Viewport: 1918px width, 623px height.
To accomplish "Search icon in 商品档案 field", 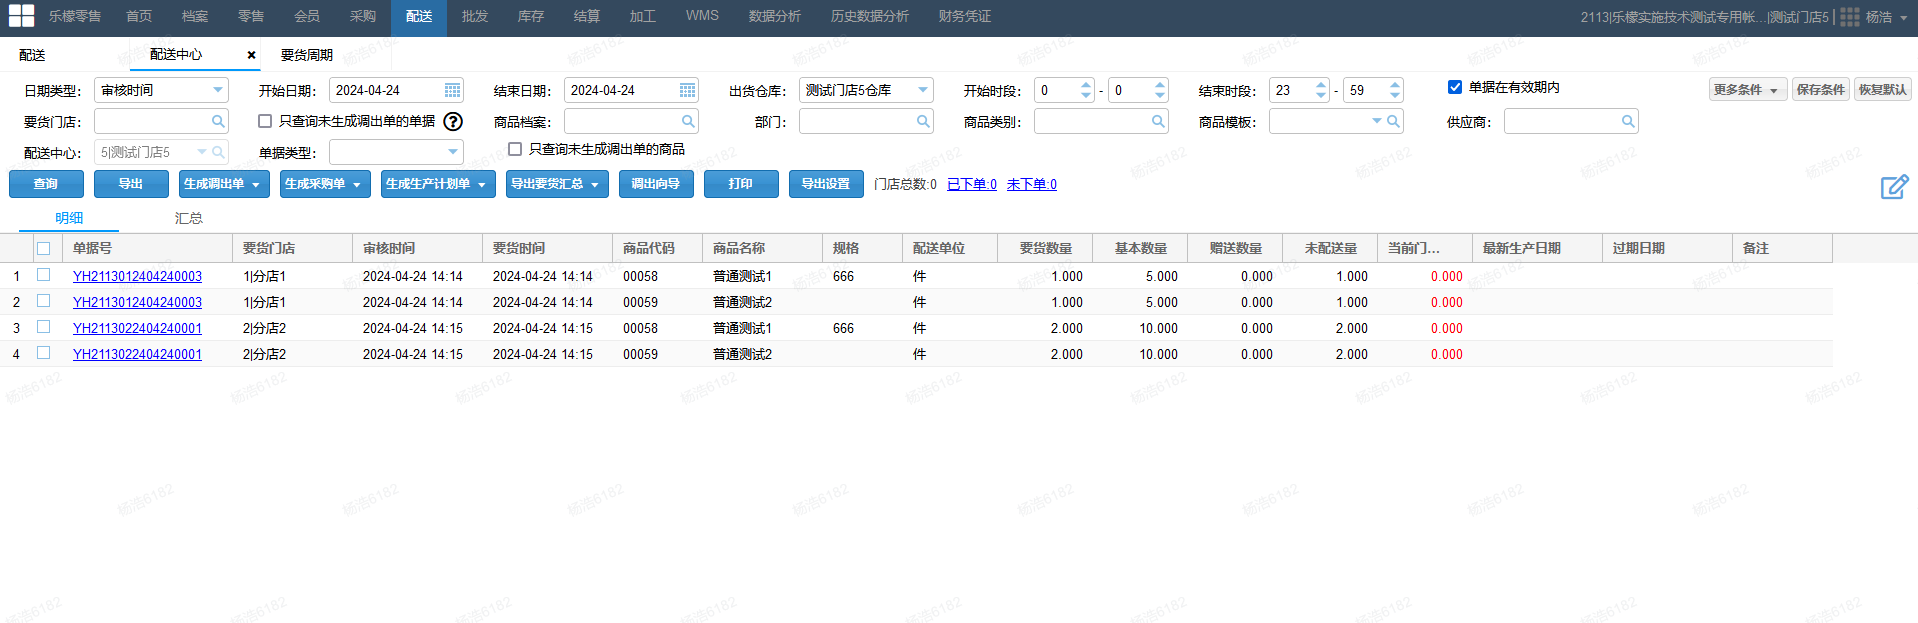I will (x=688, y=121).
